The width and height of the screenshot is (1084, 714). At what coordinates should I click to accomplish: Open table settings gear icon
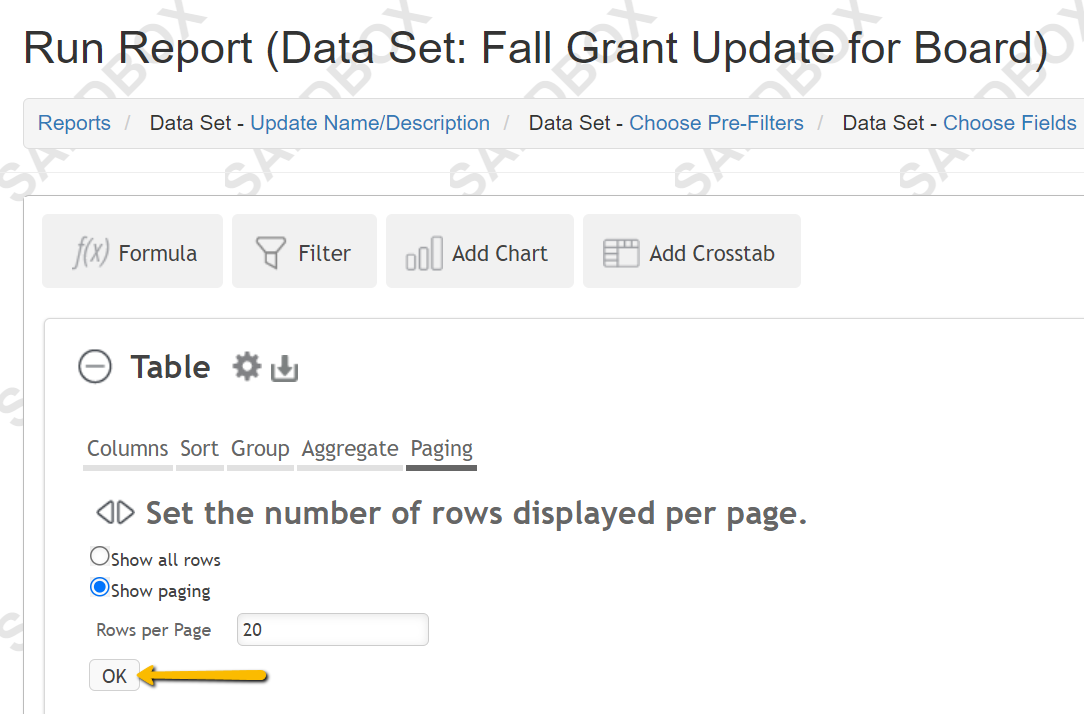coord(247,366)
